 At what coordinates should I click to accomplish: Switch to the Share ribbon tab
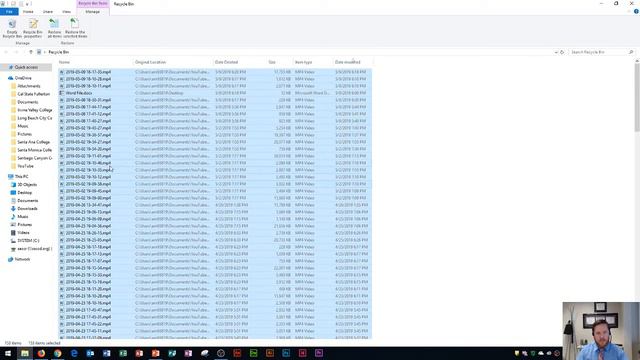[48, 12]
